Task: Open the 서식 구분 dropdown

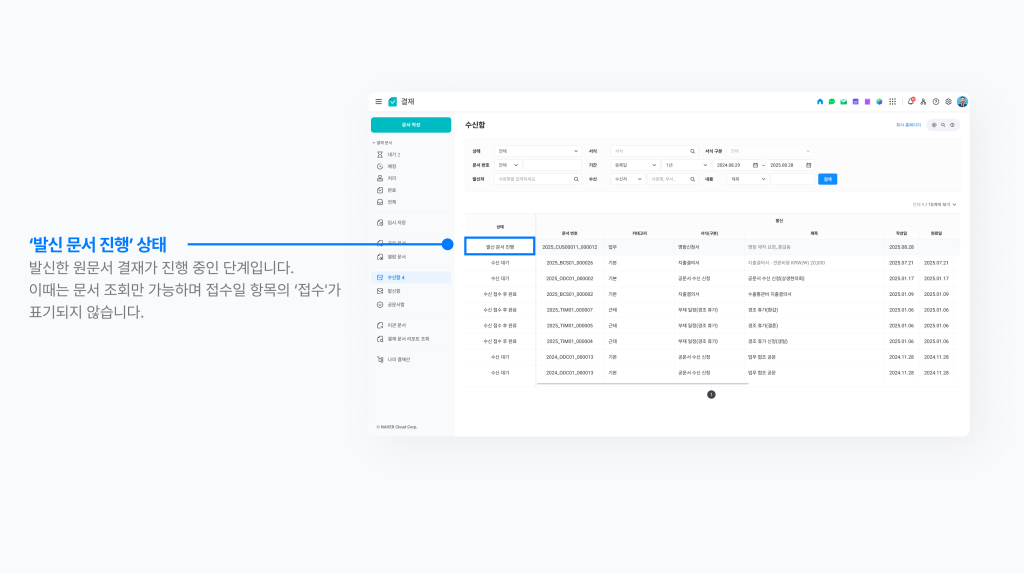Action: 770,152
